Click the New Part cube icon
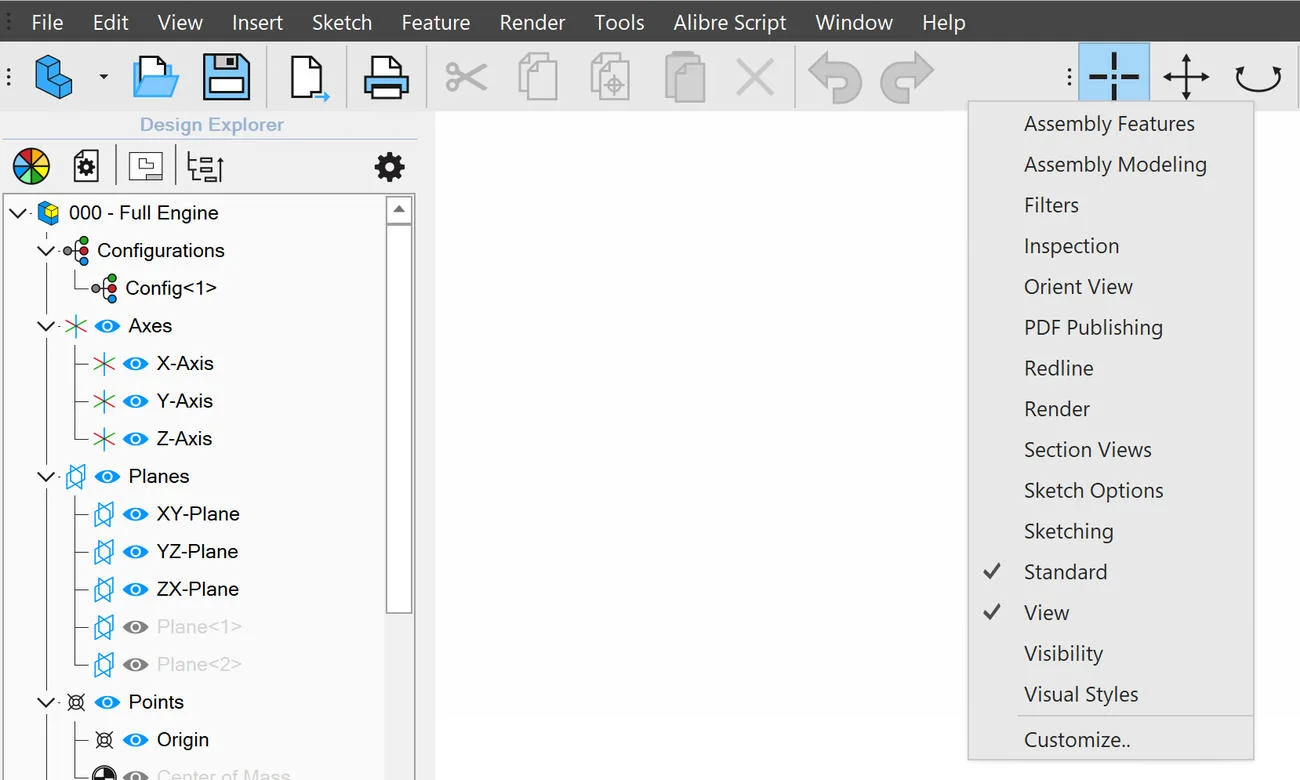 (x=54, y=76)
